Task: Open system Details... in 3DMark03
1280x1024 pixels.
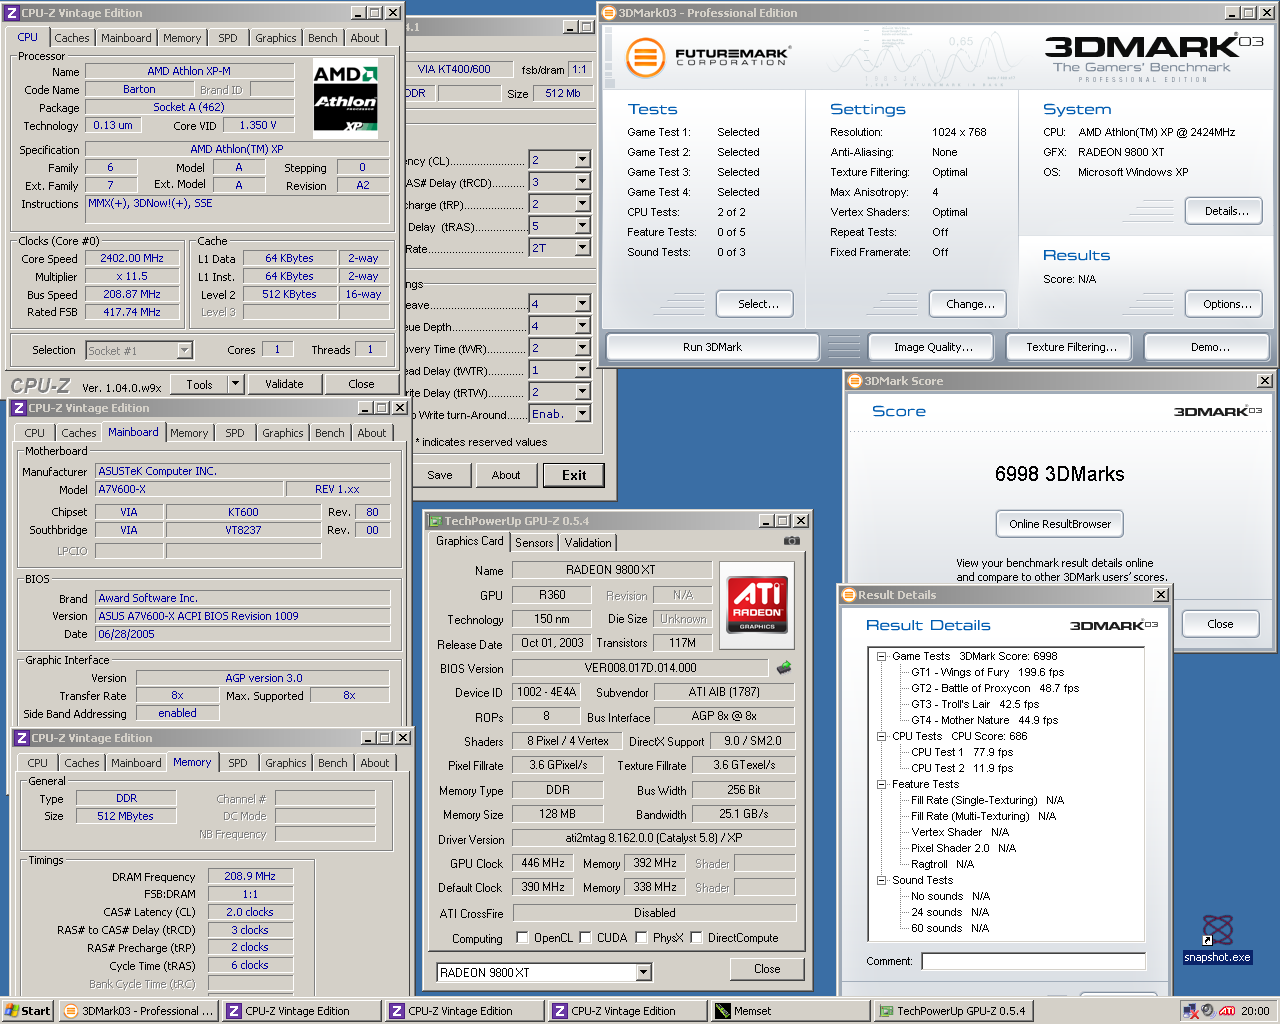Action: pos(1224,211)
